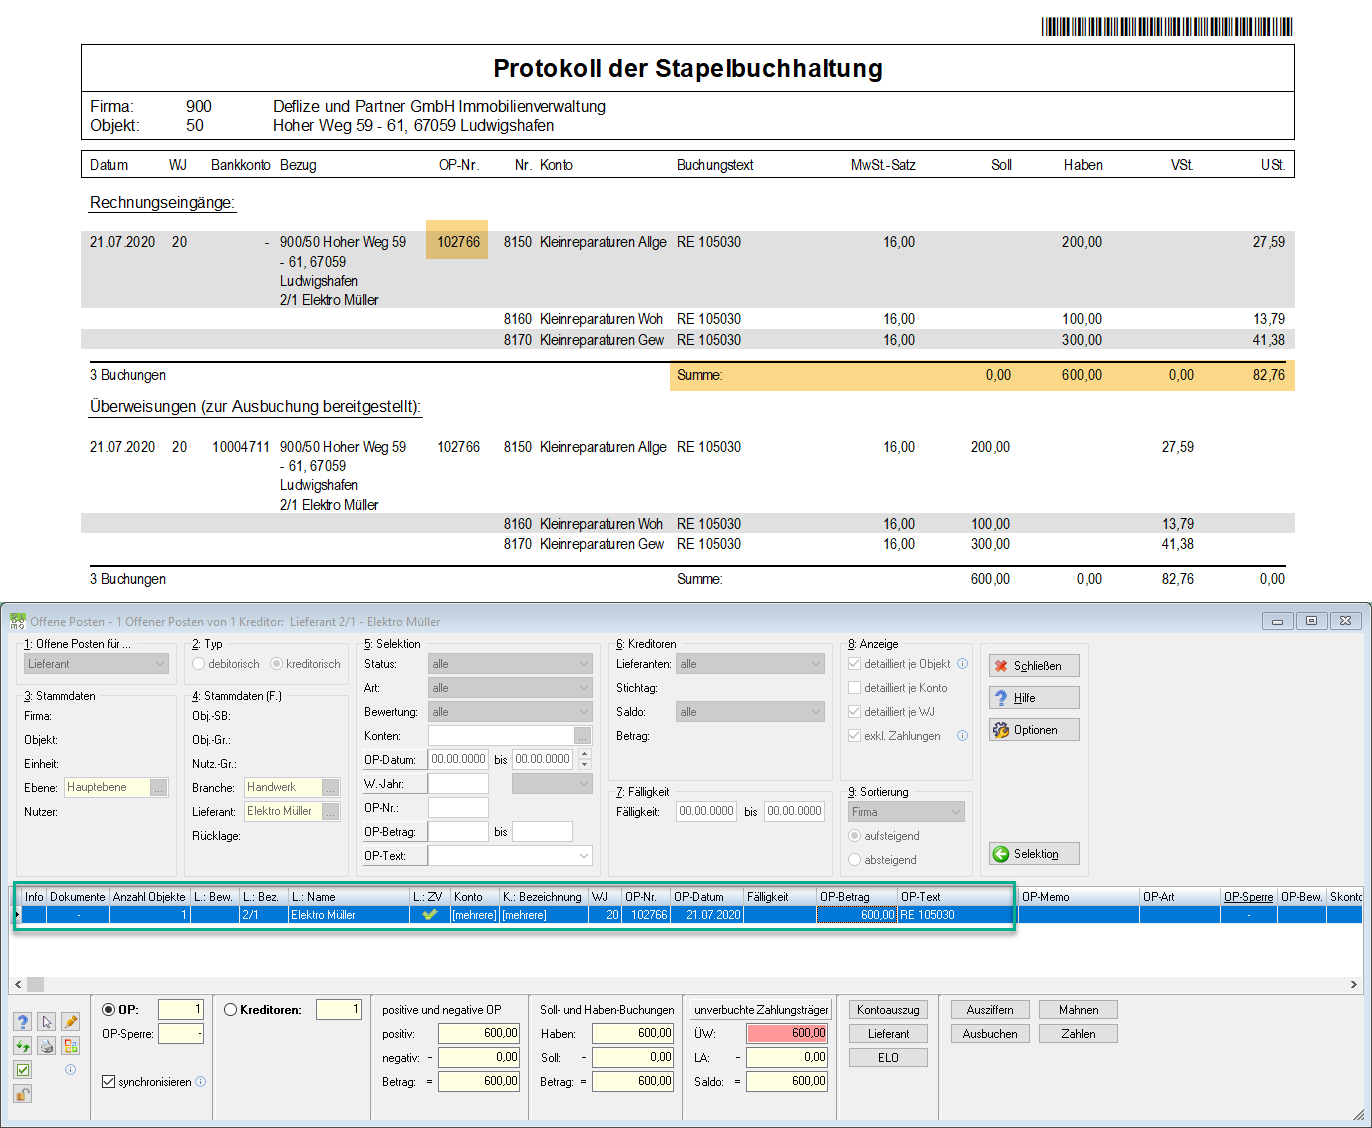Viewport: 1372px width, 1128px height.
Task: Click the first Fälligkeit date field
Action: [706, 812]
